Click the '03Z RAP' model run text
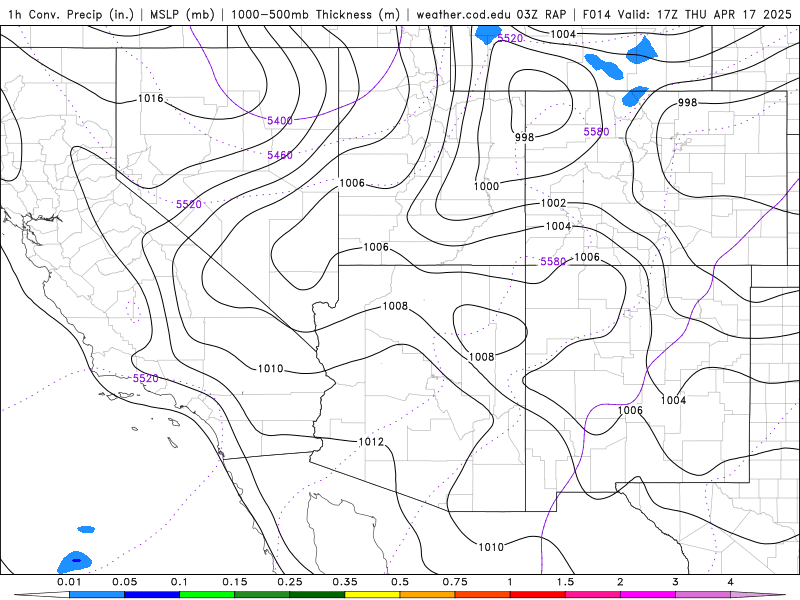Screen dimensions: 800x600 pyautogui.click(x=544, y=14)
